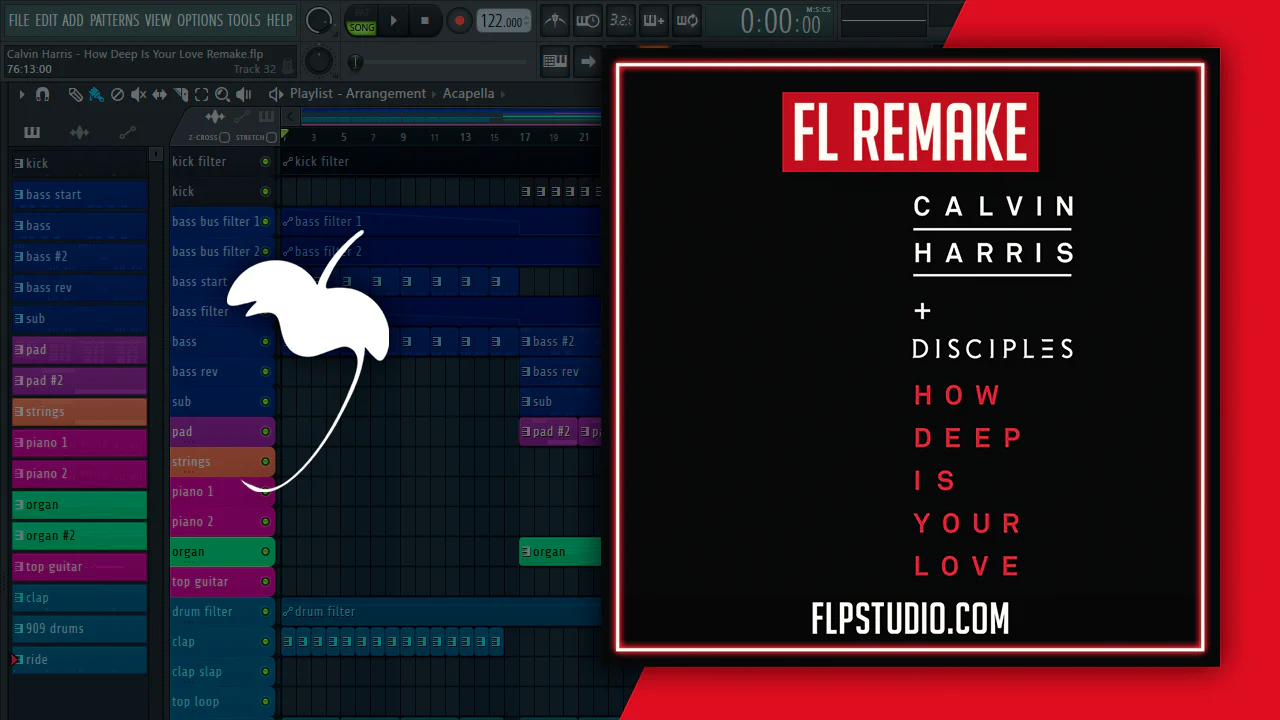1280x720 pixels.
Task: Select the Paint brush tool
Action: click(96, 94)
